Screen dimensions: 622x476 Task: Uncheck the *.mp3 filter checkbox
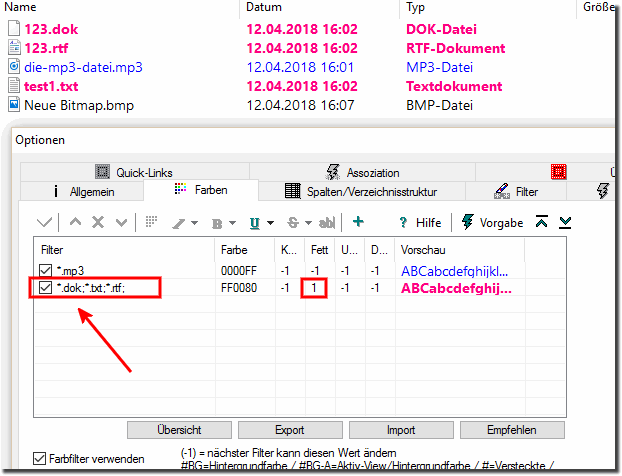(46, 271)
